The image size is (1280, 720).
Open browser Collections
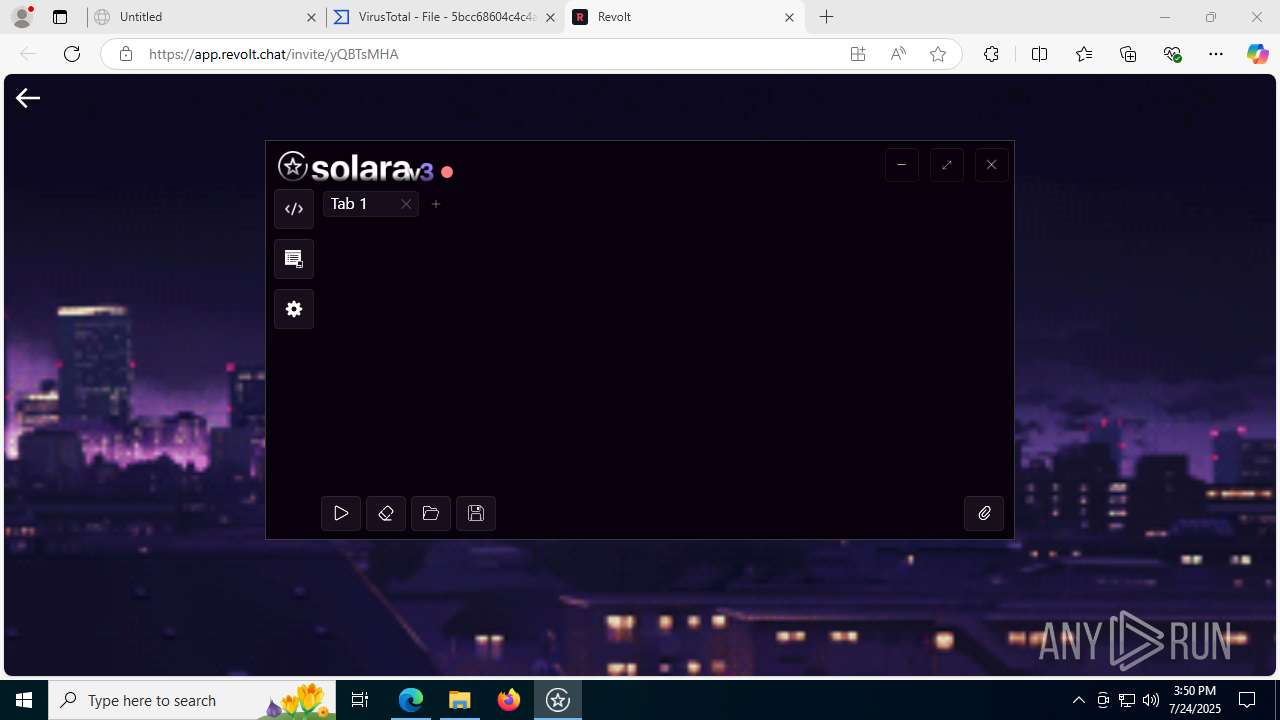[1128, 54]
